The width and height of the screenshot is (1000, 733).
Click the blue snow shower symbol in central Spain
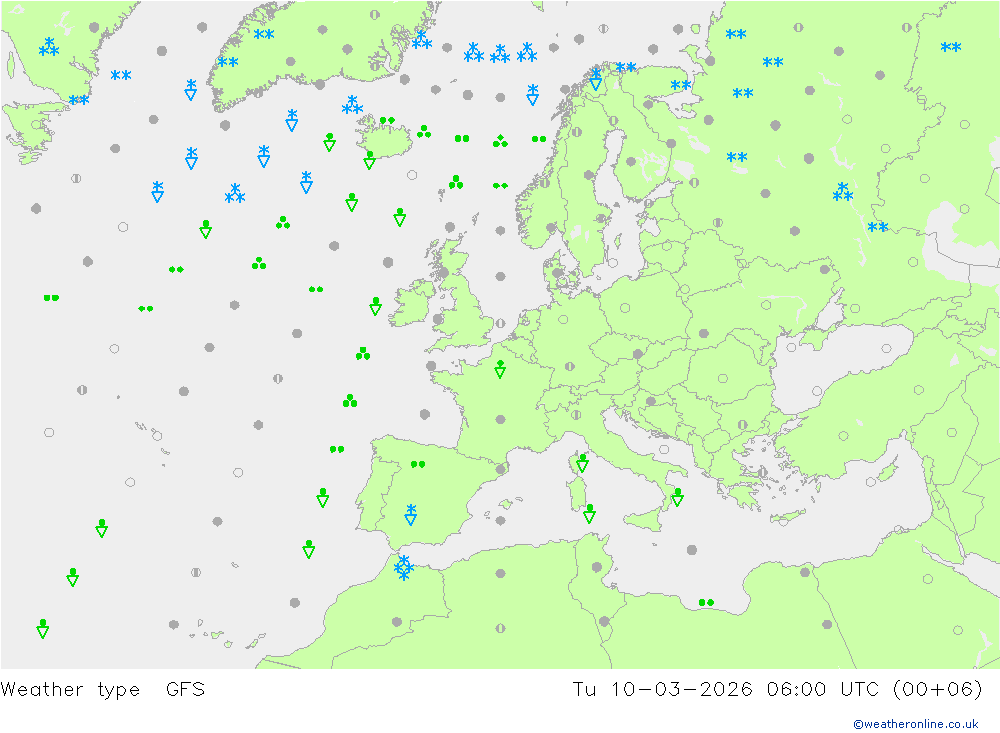(x=411, y=514)
